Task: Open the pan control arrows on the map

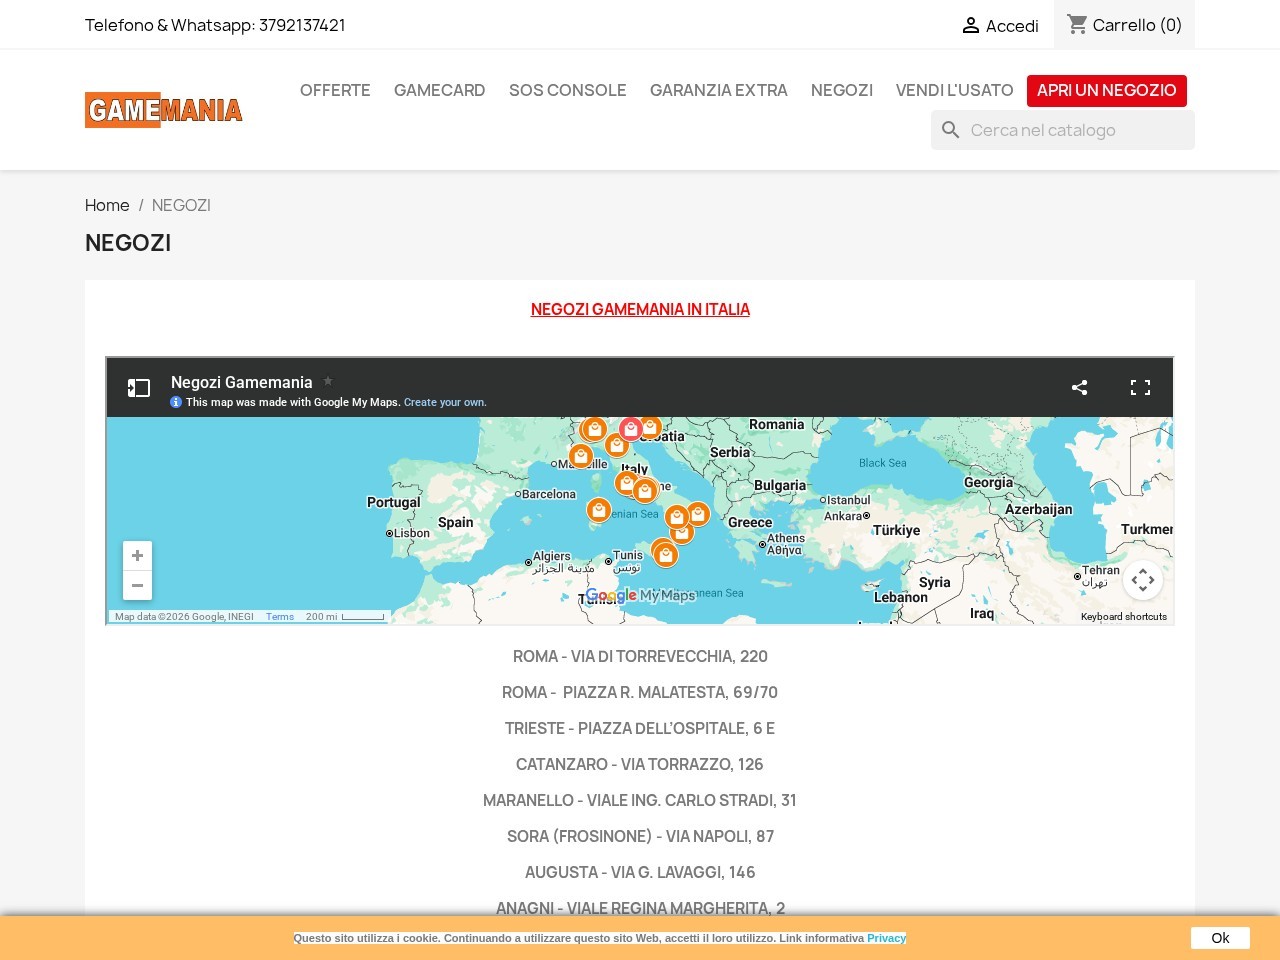Action: [1143, 580]
